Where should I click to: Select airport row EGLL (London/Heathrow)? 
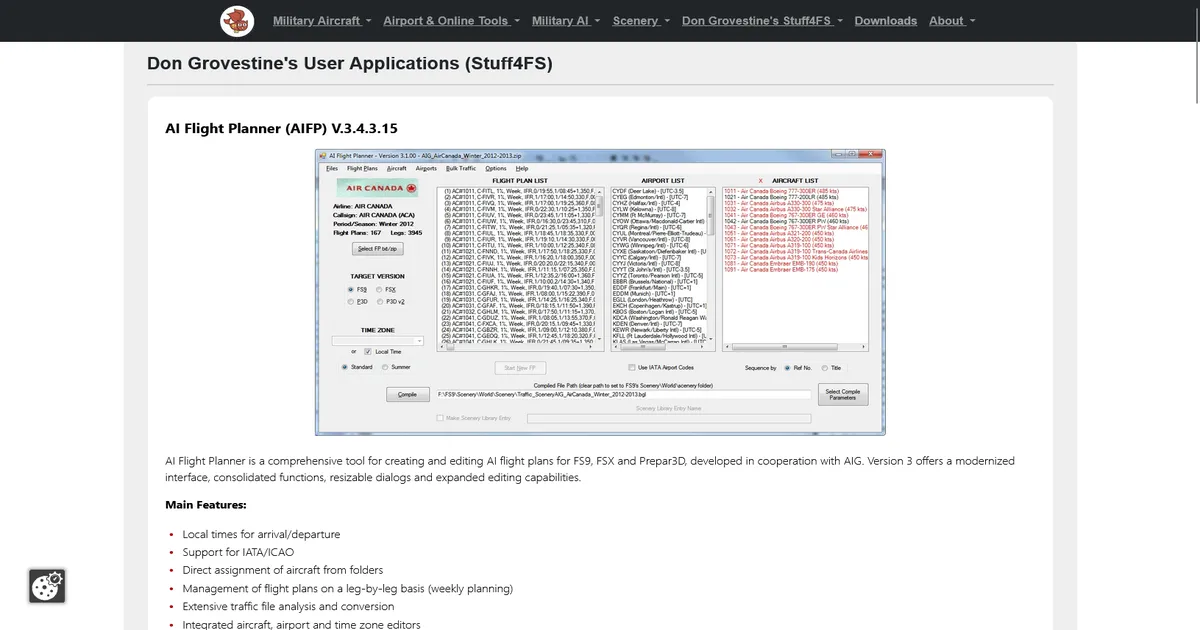[x=653, y=299]
